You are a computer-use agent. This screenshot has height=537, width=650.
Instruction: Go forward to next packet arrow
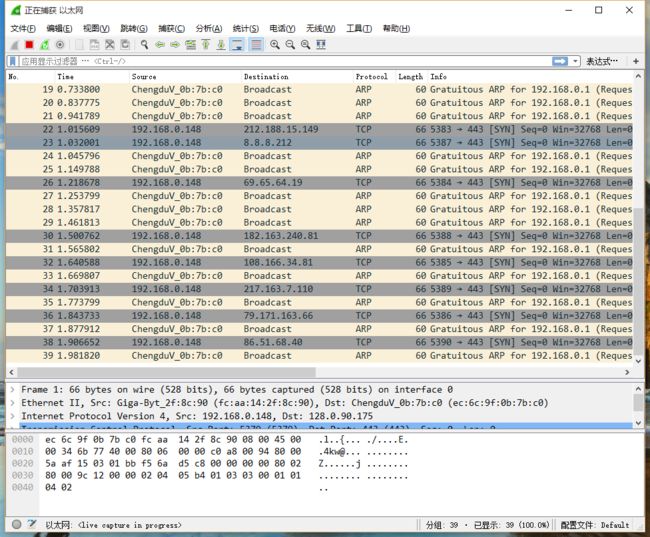point(175,45)
